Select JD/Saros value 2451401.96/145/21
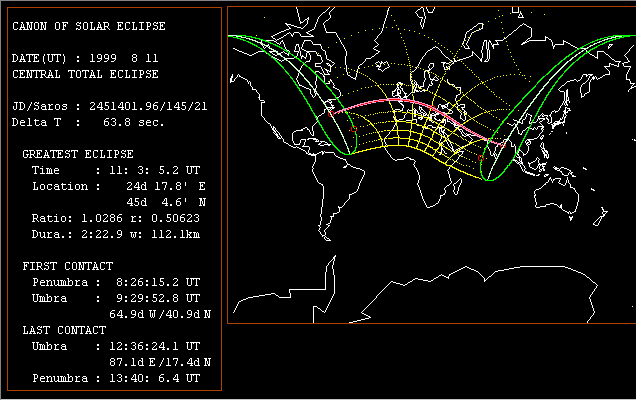Viewport: 636px width, 401px height. coord(148,107)
